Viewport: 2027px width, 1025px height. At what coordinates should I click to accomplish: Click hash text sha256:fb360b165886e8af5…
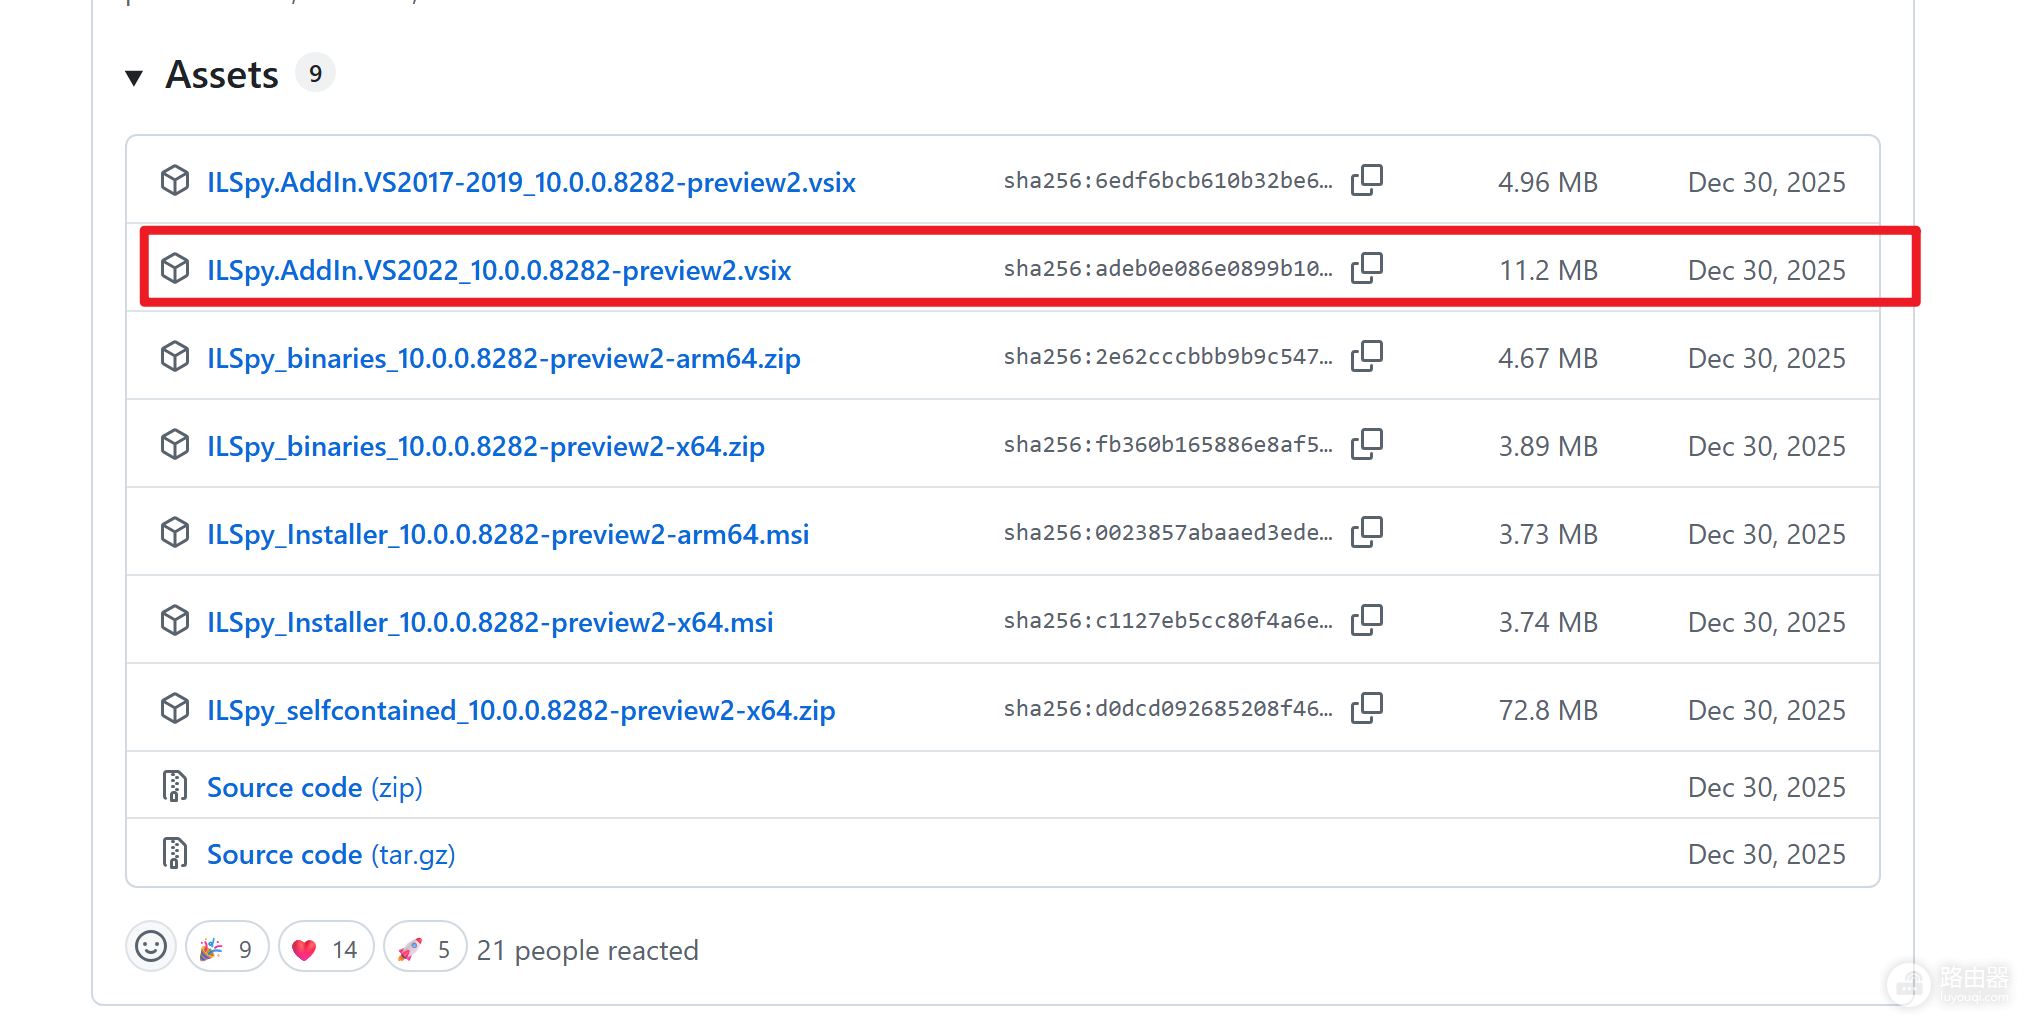[x=1168, y=444]
